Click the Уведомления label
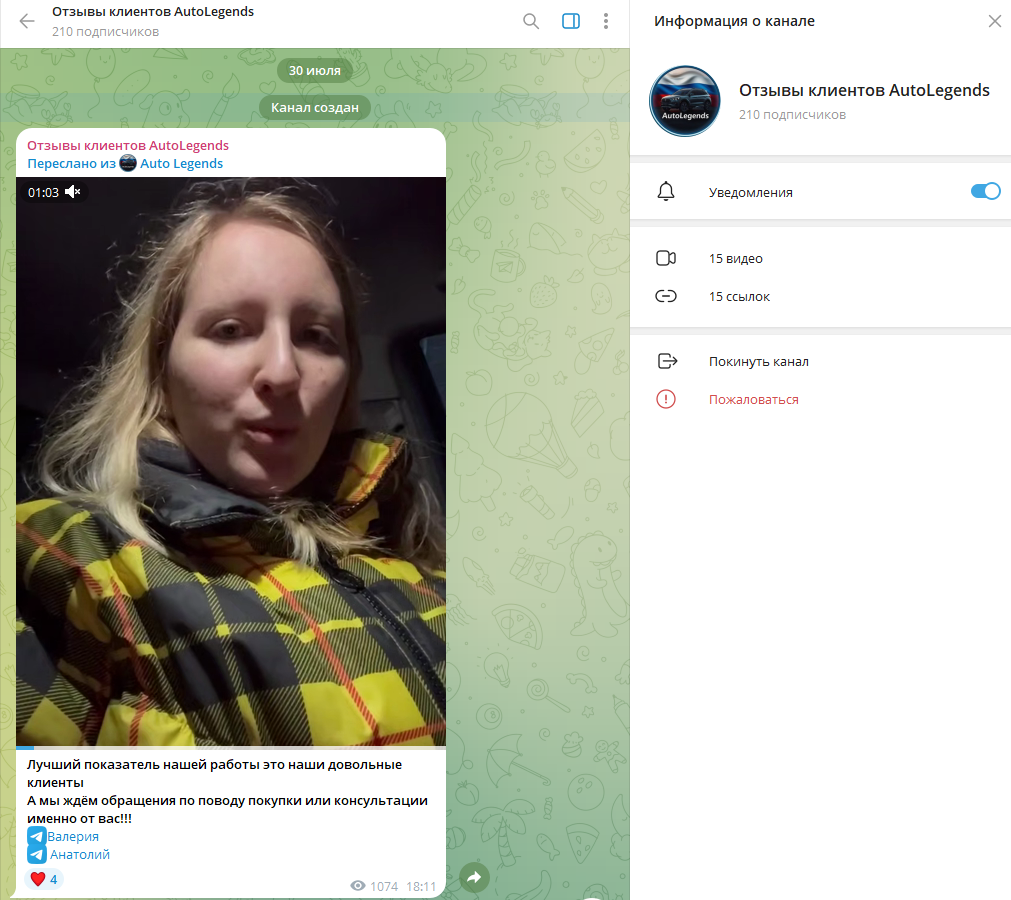This screenshot has height=900, width=1011. pos(751,192)
